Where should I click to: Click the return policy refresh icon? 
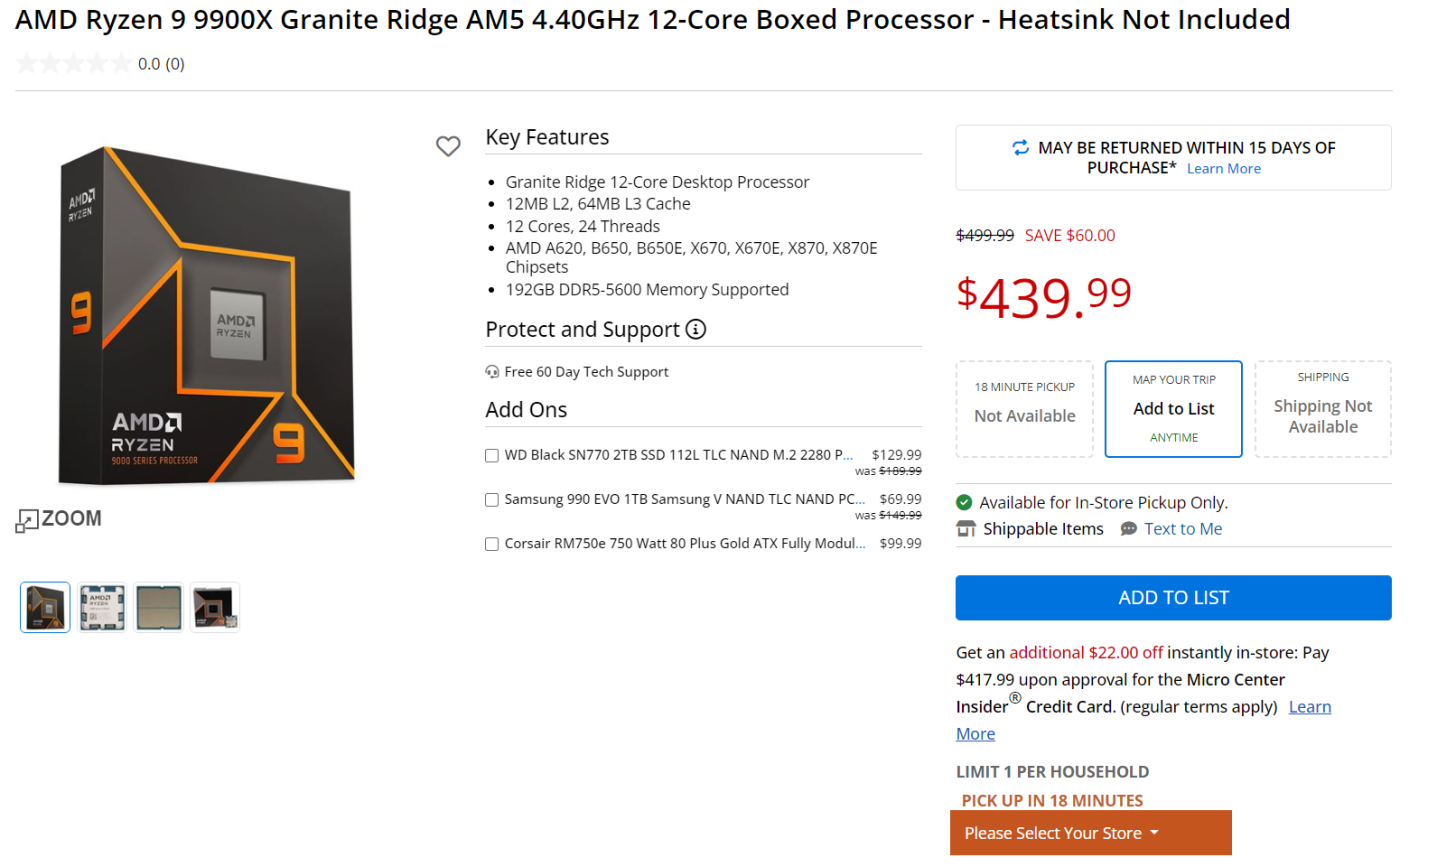[x=1021, y=147]
